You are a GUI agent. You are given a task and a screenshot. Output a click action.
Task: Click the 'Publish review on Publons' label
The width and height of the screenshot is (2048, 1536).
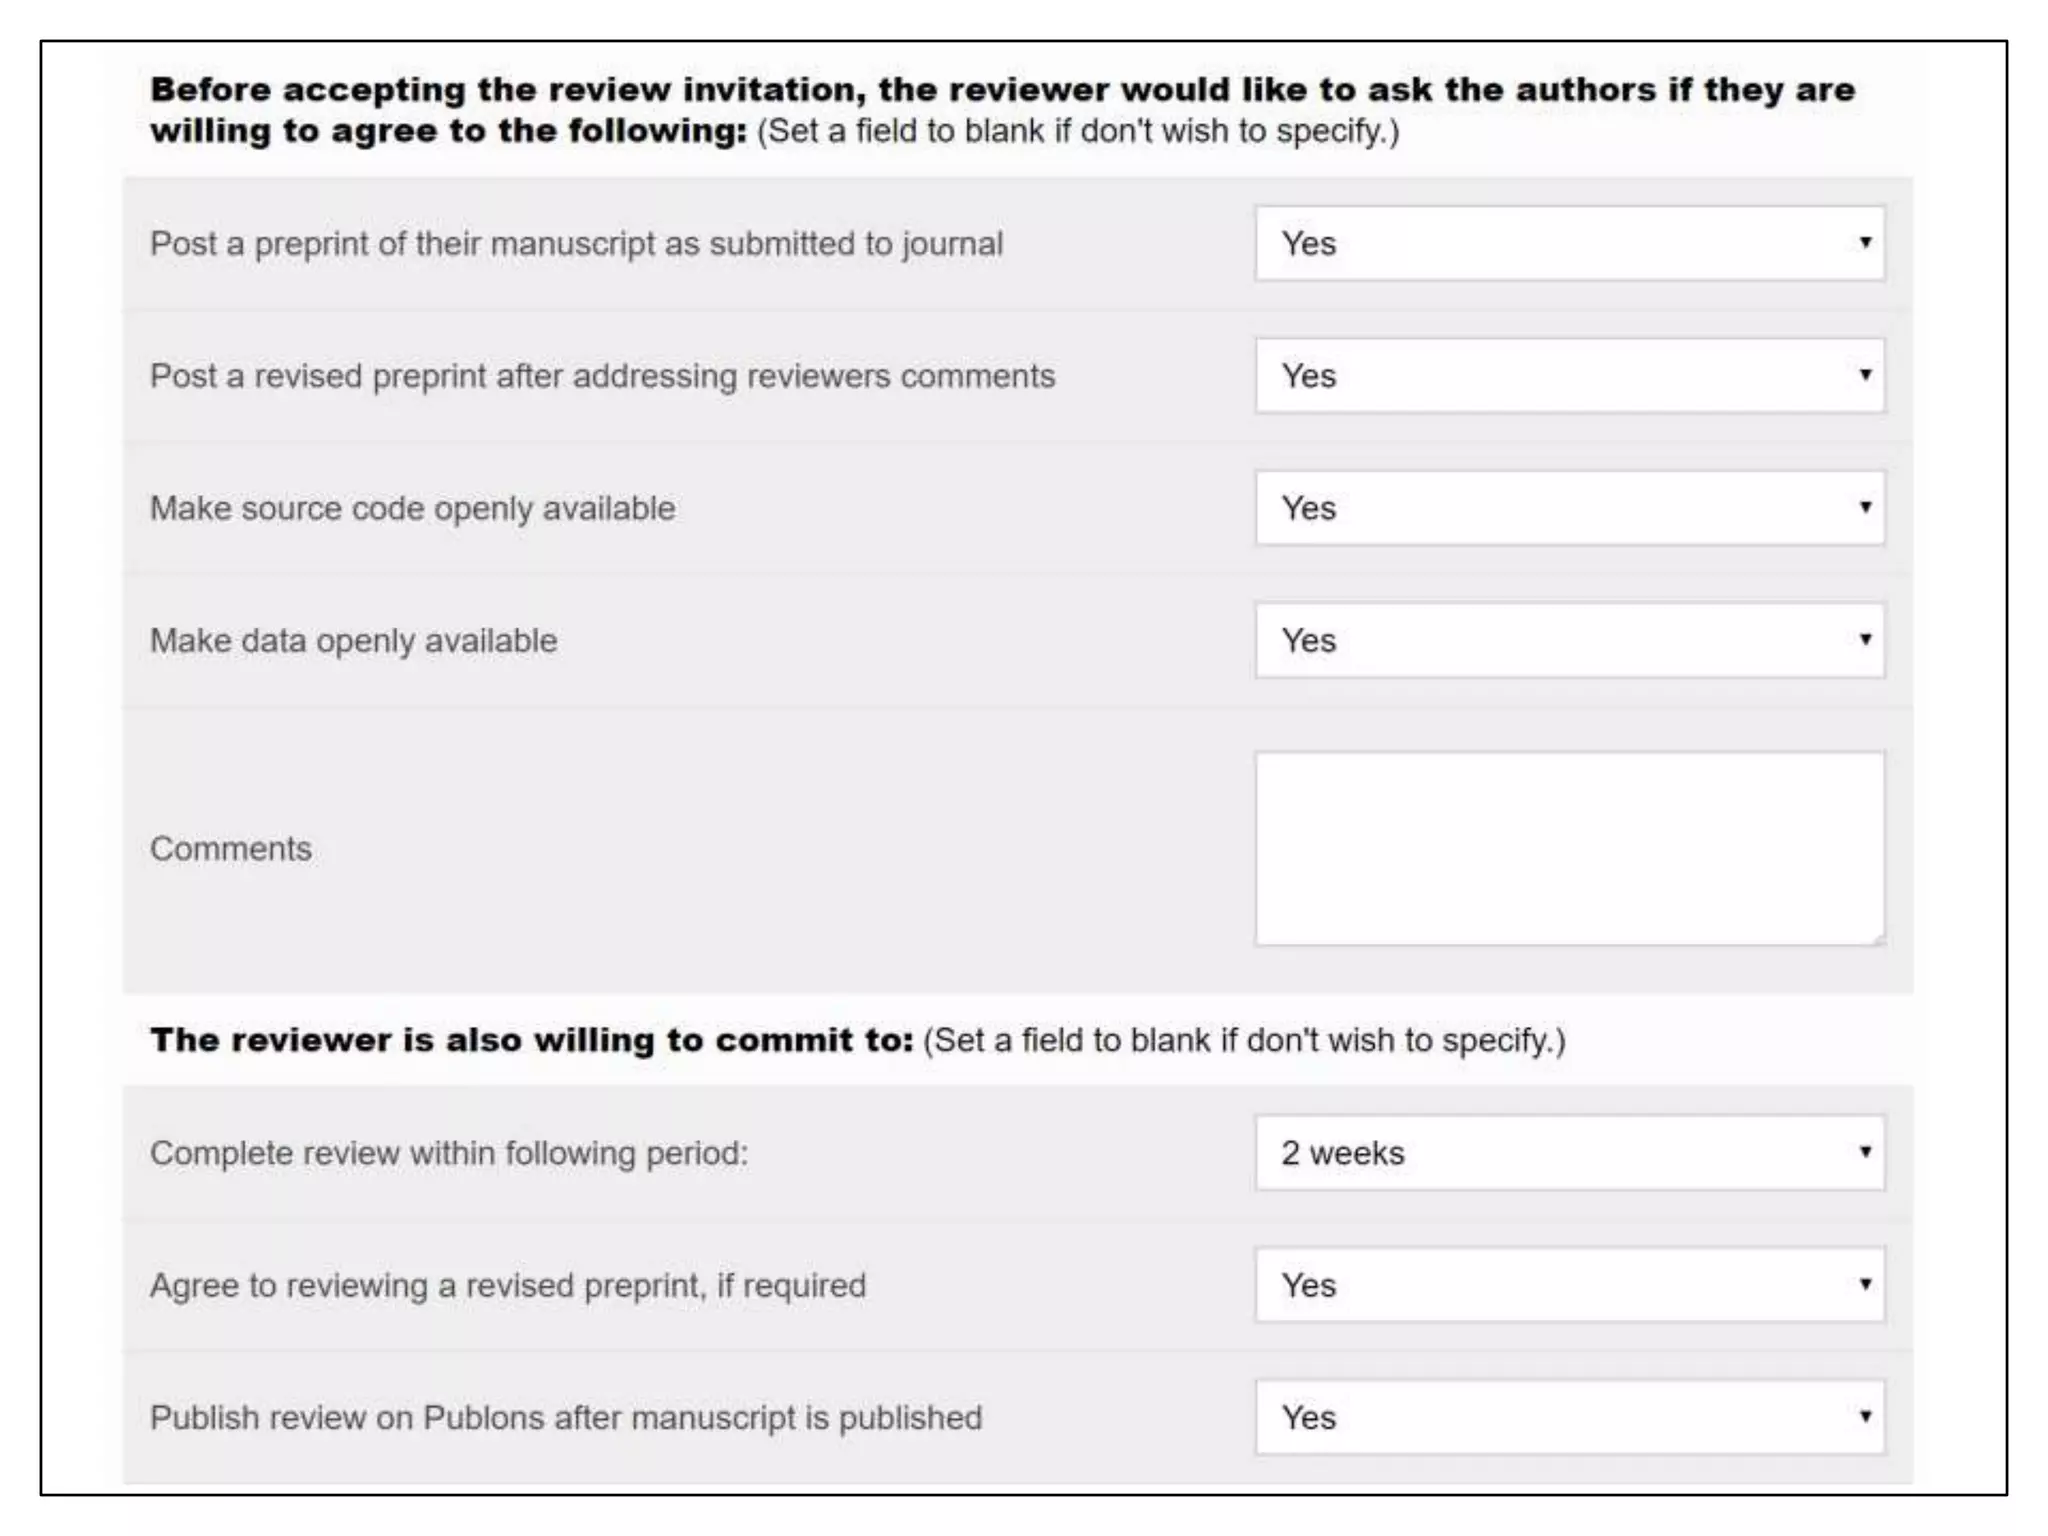pos(566,1418)
